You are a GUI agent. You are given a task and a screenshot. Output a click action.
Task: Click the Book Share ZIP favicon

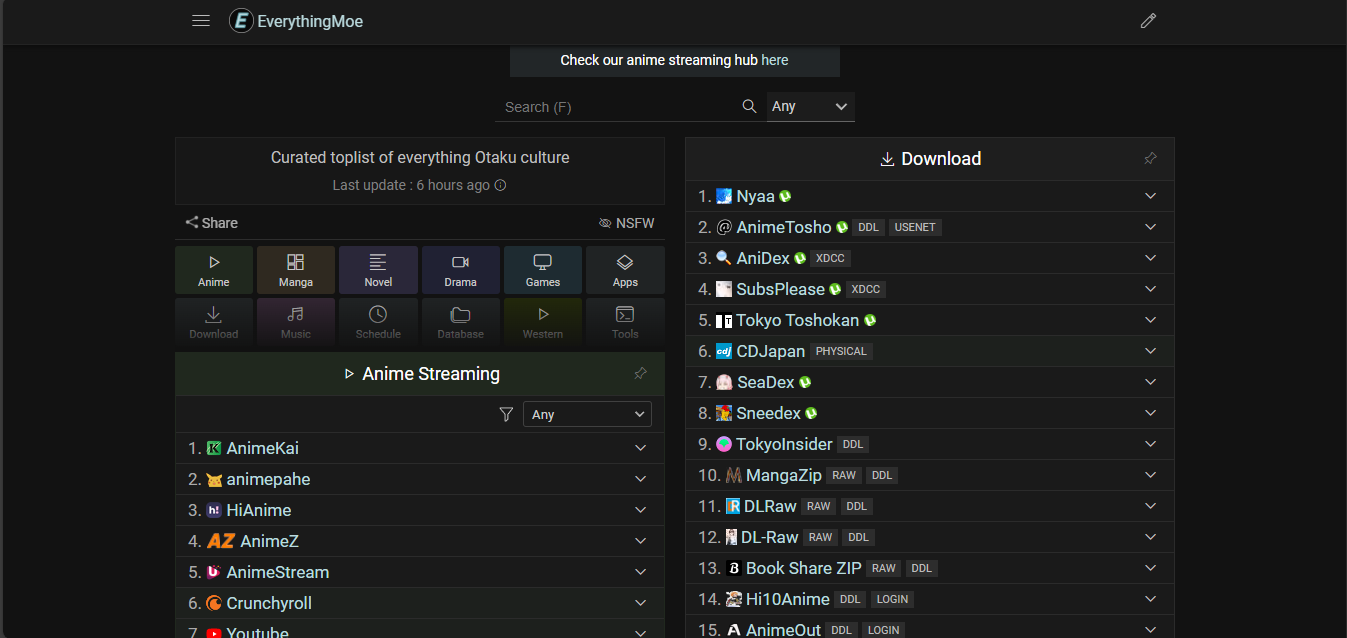tap(734, 568)
